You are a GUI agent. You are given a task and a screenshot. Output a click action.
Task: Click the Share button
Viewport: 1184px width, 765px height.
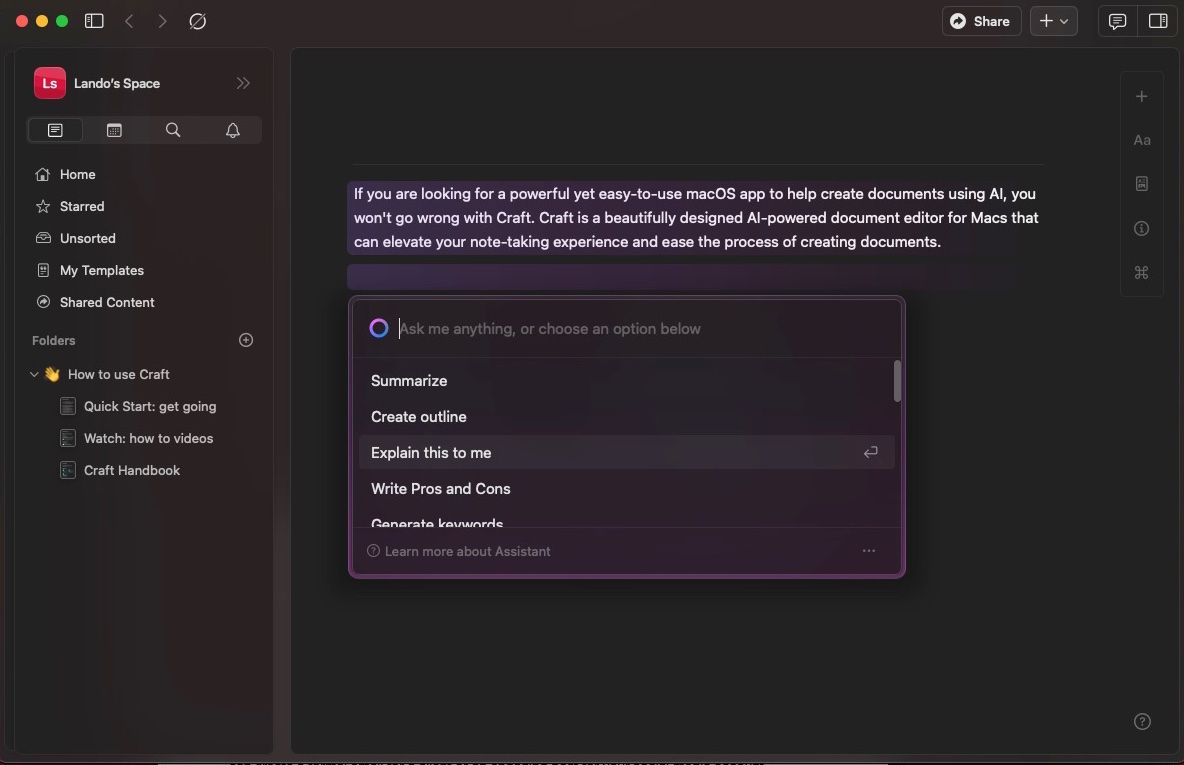point(980,20)
